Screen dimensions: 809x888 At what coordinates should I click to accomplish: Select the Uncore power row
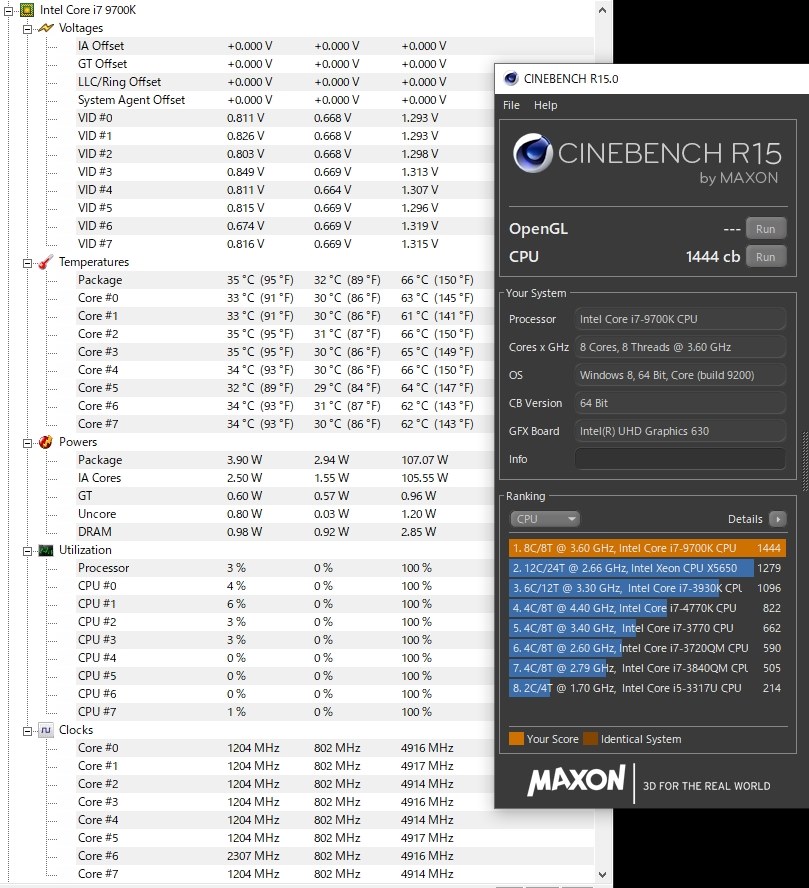point(285,514)
